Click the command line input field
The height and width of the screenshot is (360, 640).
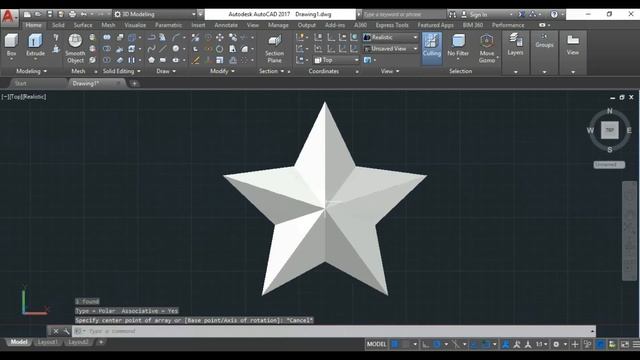[x=335, y=331]
